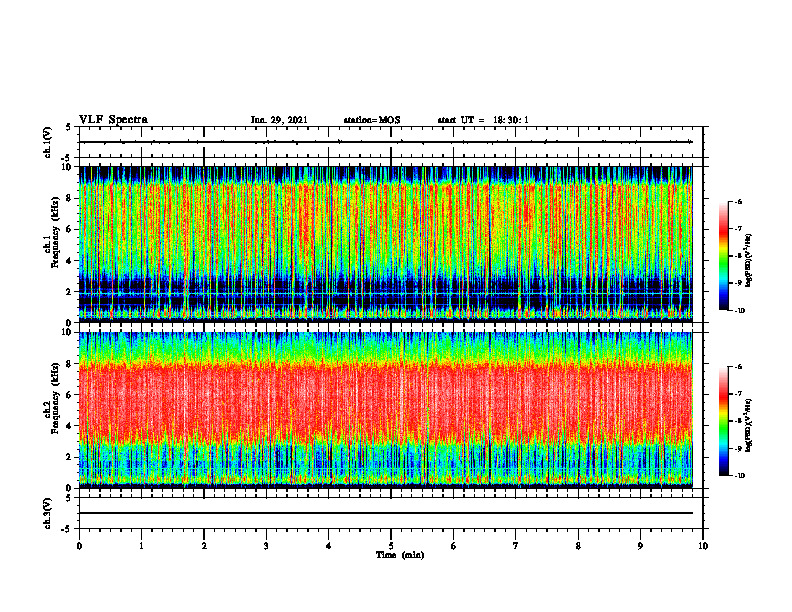Image resolution: width=792 pixels, height=612 pixels.
Task: Click the "ch.3(V)" waveform axis label
Action: pos(48,513)
